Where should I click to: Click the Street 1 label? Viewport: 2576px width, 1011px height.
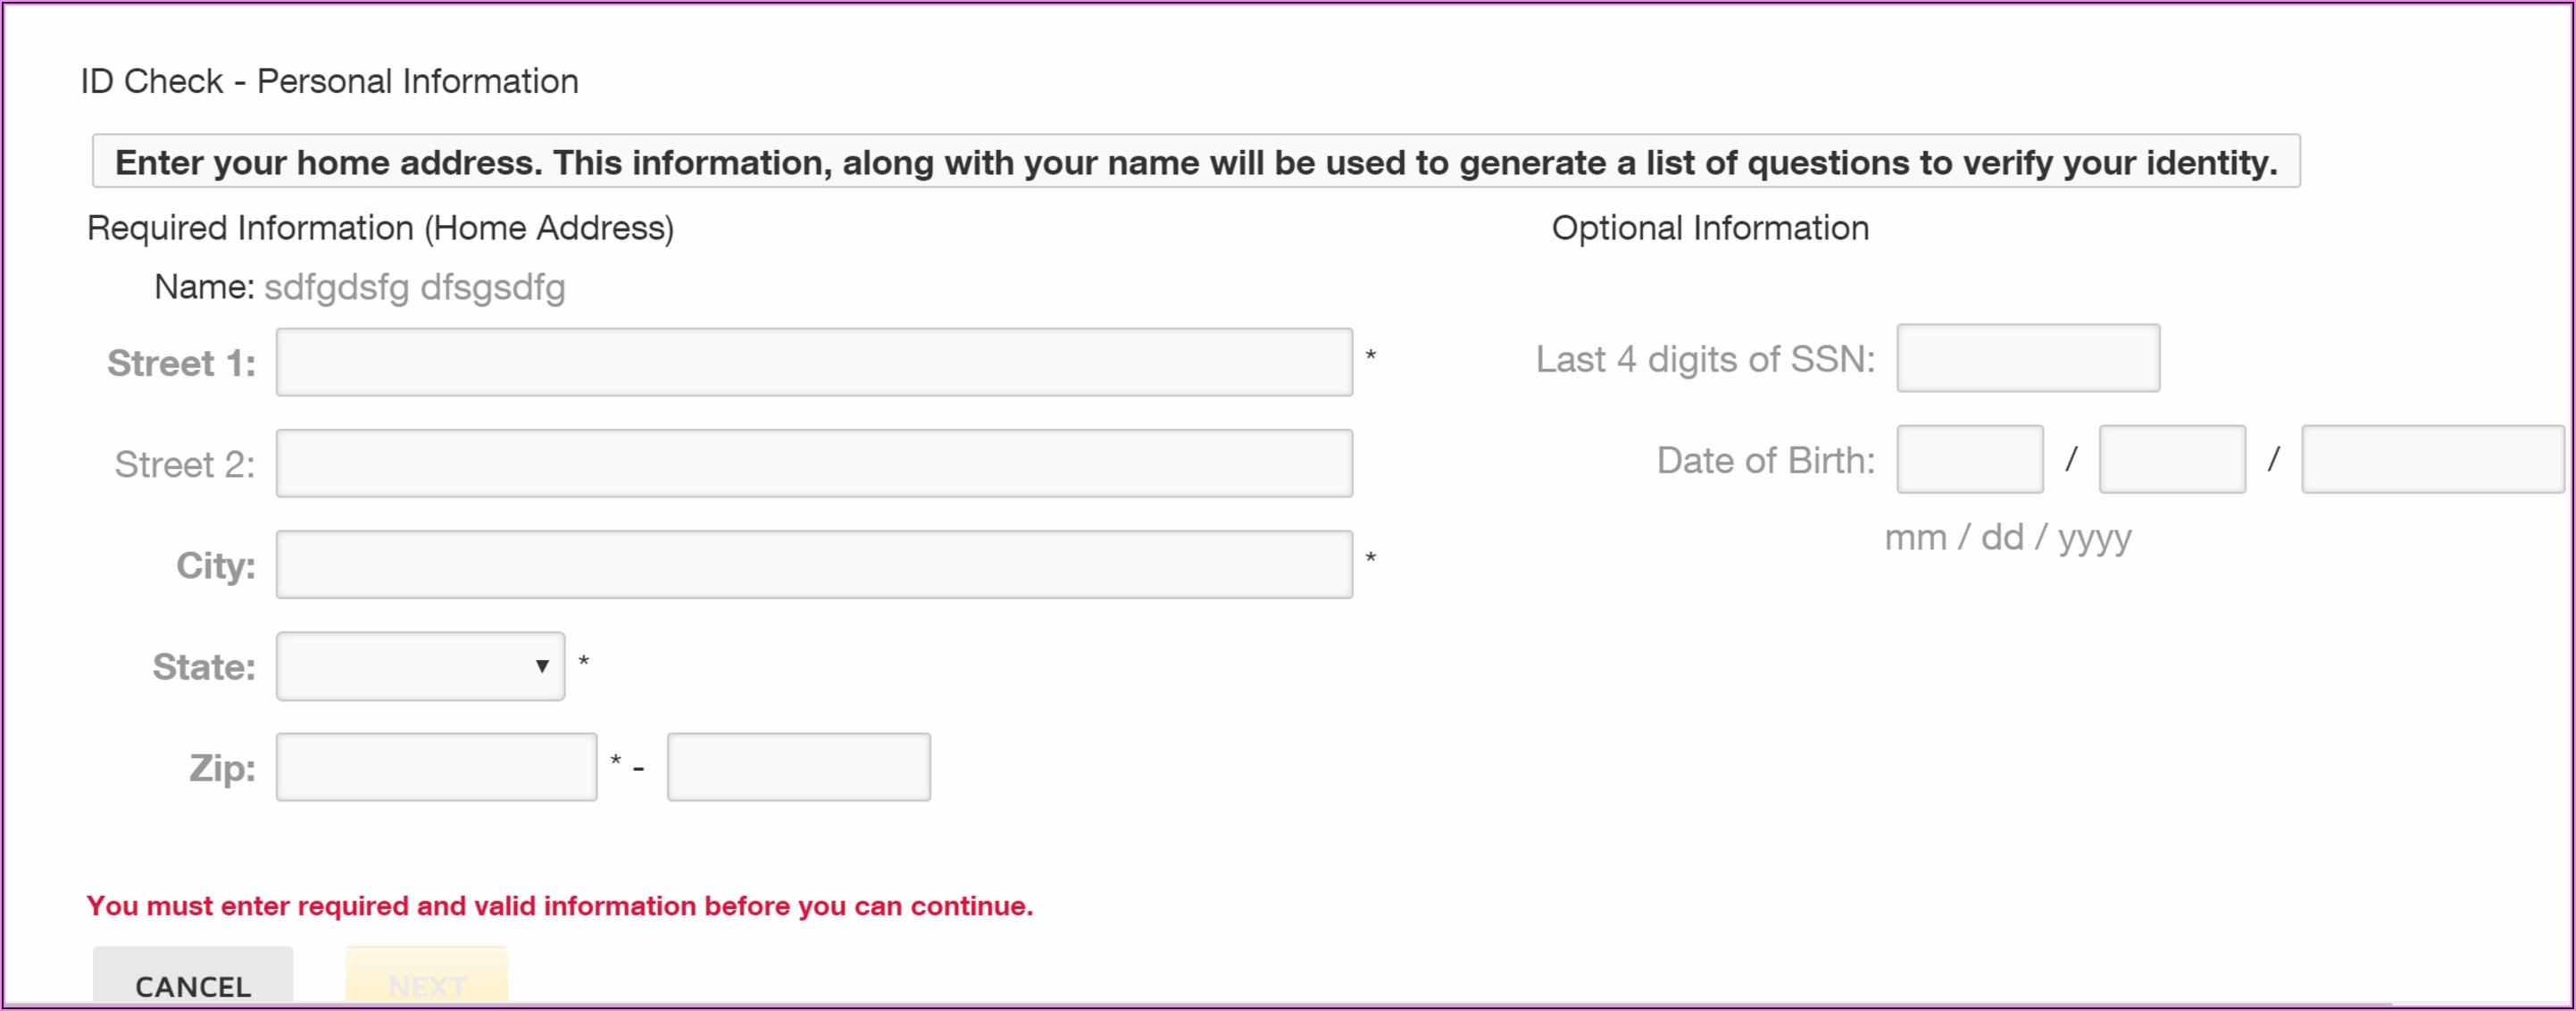(x=181, y=363)
